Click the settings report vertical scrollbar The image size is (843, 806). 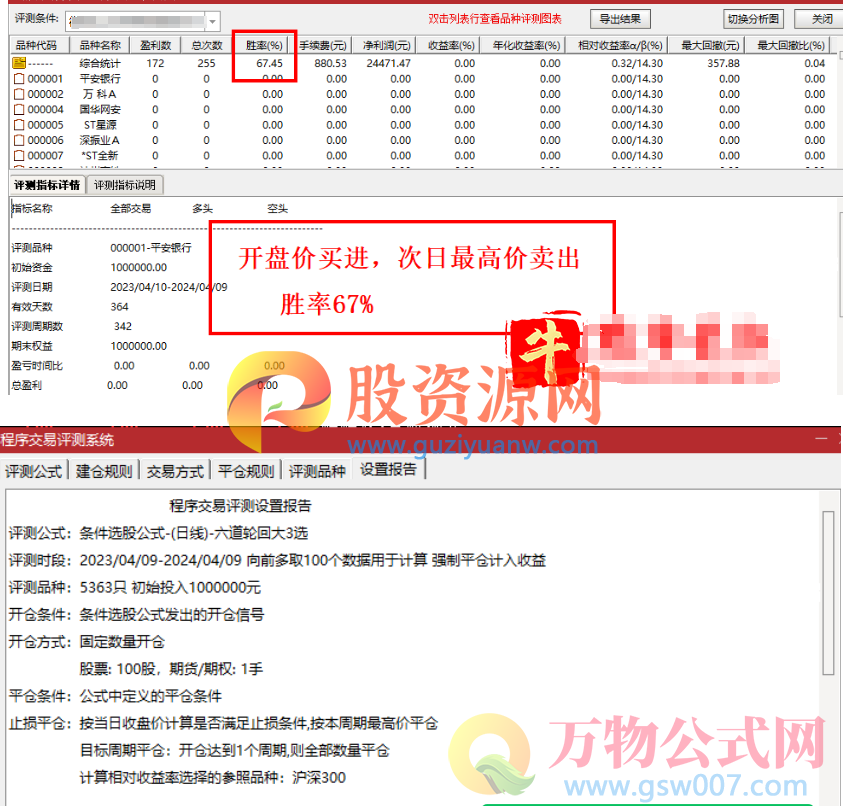tap(828, 593)
